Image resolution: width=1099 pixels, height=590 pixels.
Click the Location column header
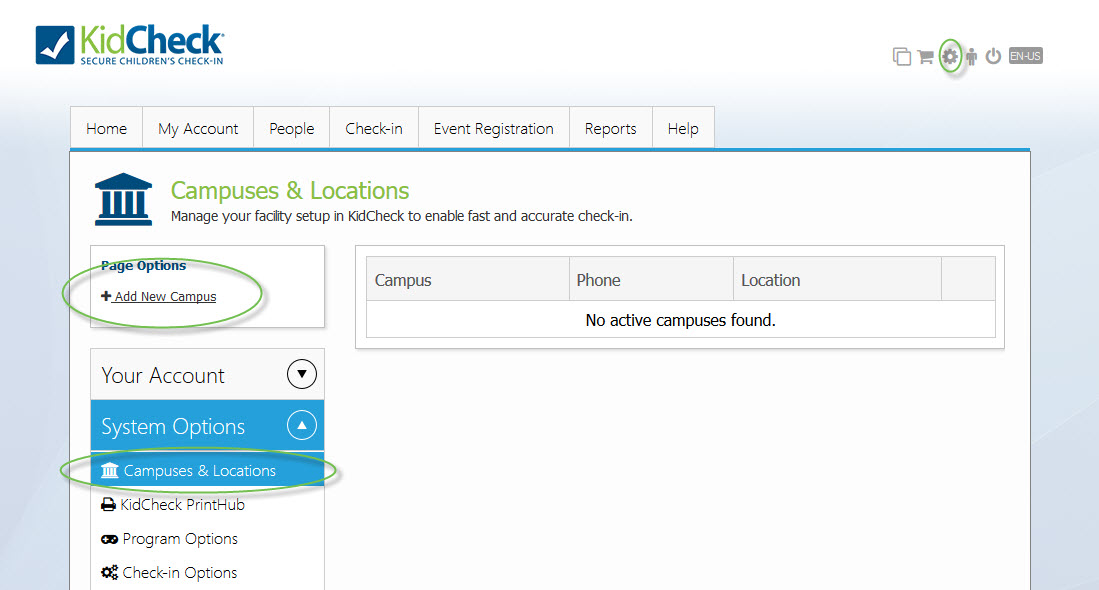(x=838, y=280)
